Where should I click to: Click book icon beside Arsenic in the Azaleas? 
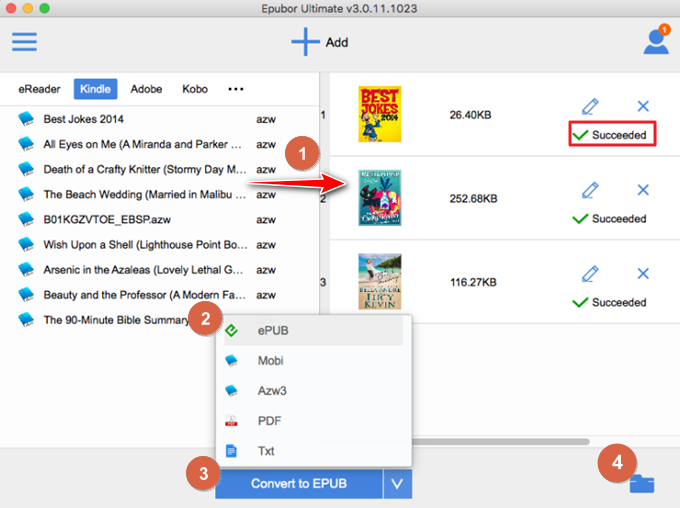[26, 270]
